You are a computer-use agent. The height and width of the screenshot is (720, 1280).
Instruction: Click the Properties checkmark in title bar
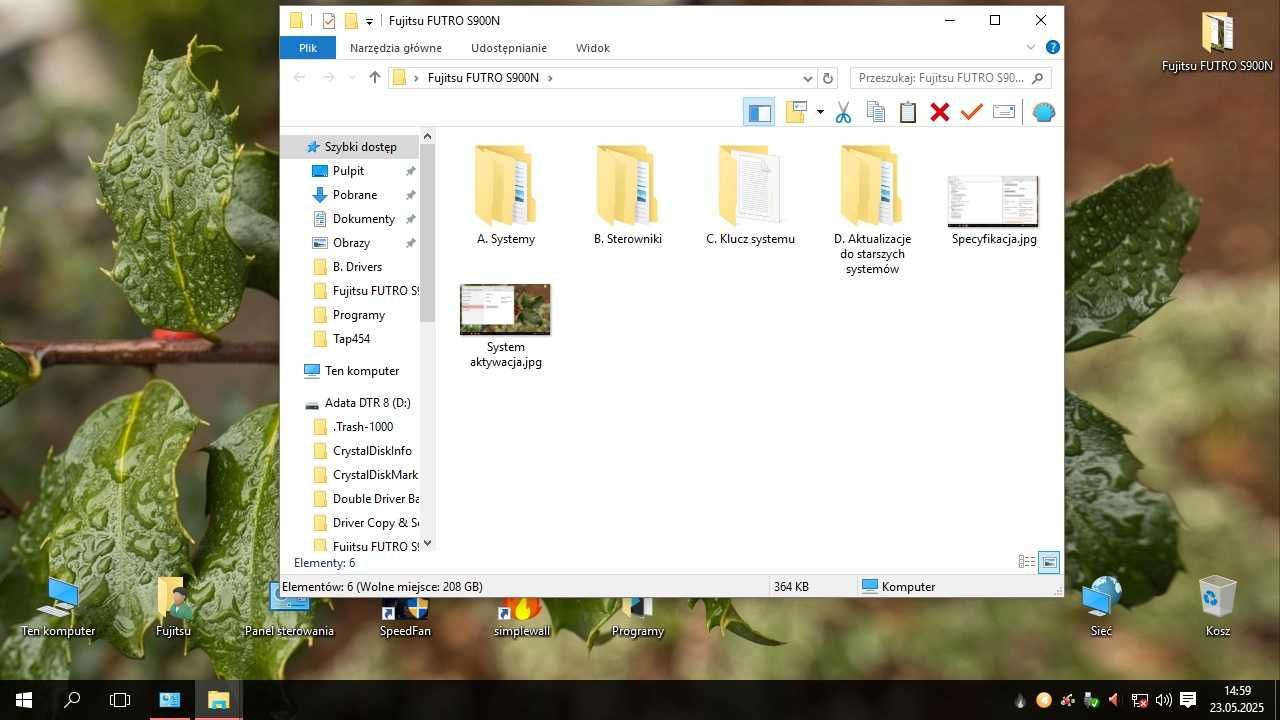pos(328,20)
